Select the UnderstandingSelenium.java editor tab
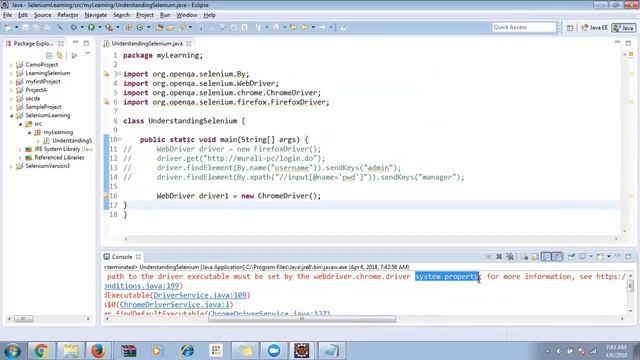 147,43
